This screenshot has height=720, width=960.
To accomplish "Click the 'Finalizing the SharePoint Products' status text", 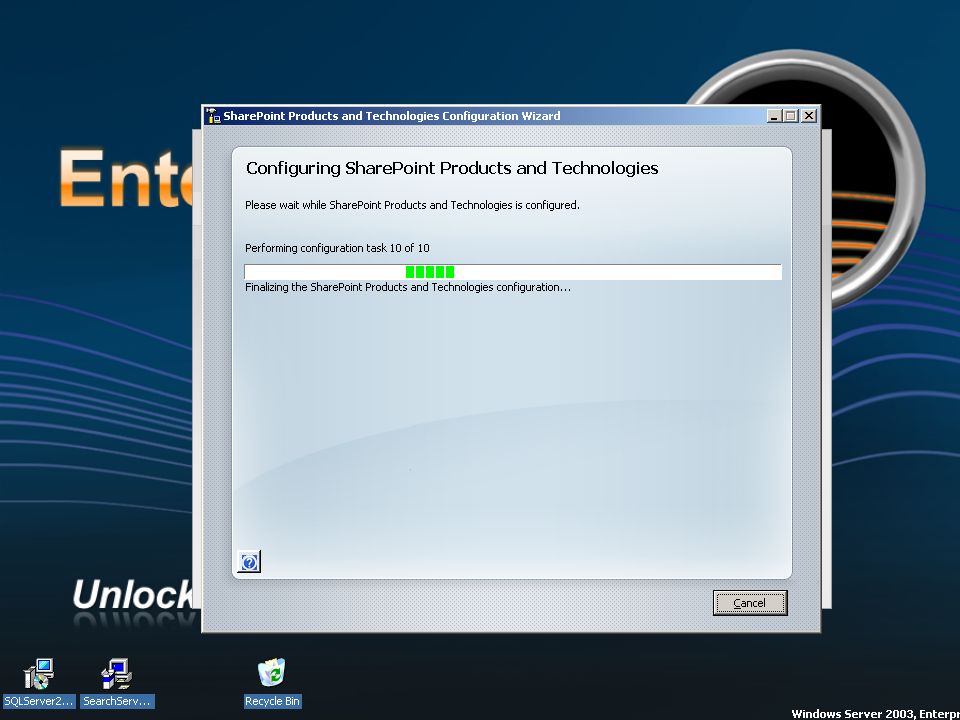I will click(408, 287).
